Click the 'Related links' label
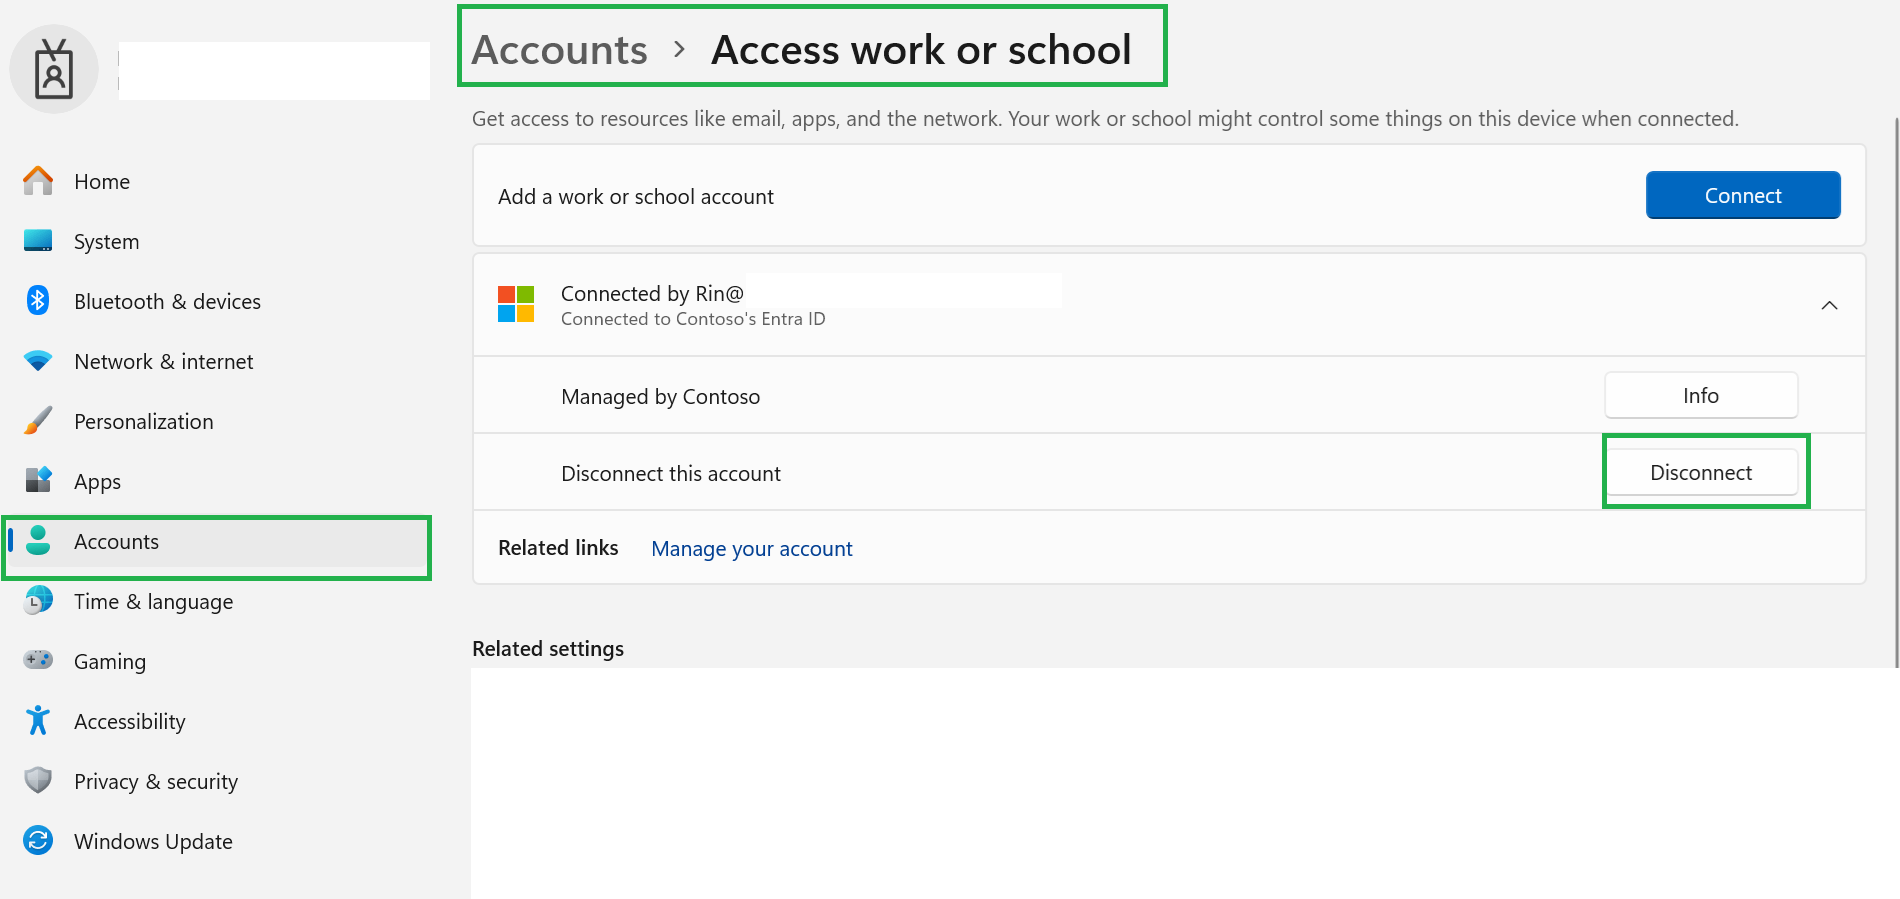This screenshot has height=899, width=1900. [x=558, y=547]
